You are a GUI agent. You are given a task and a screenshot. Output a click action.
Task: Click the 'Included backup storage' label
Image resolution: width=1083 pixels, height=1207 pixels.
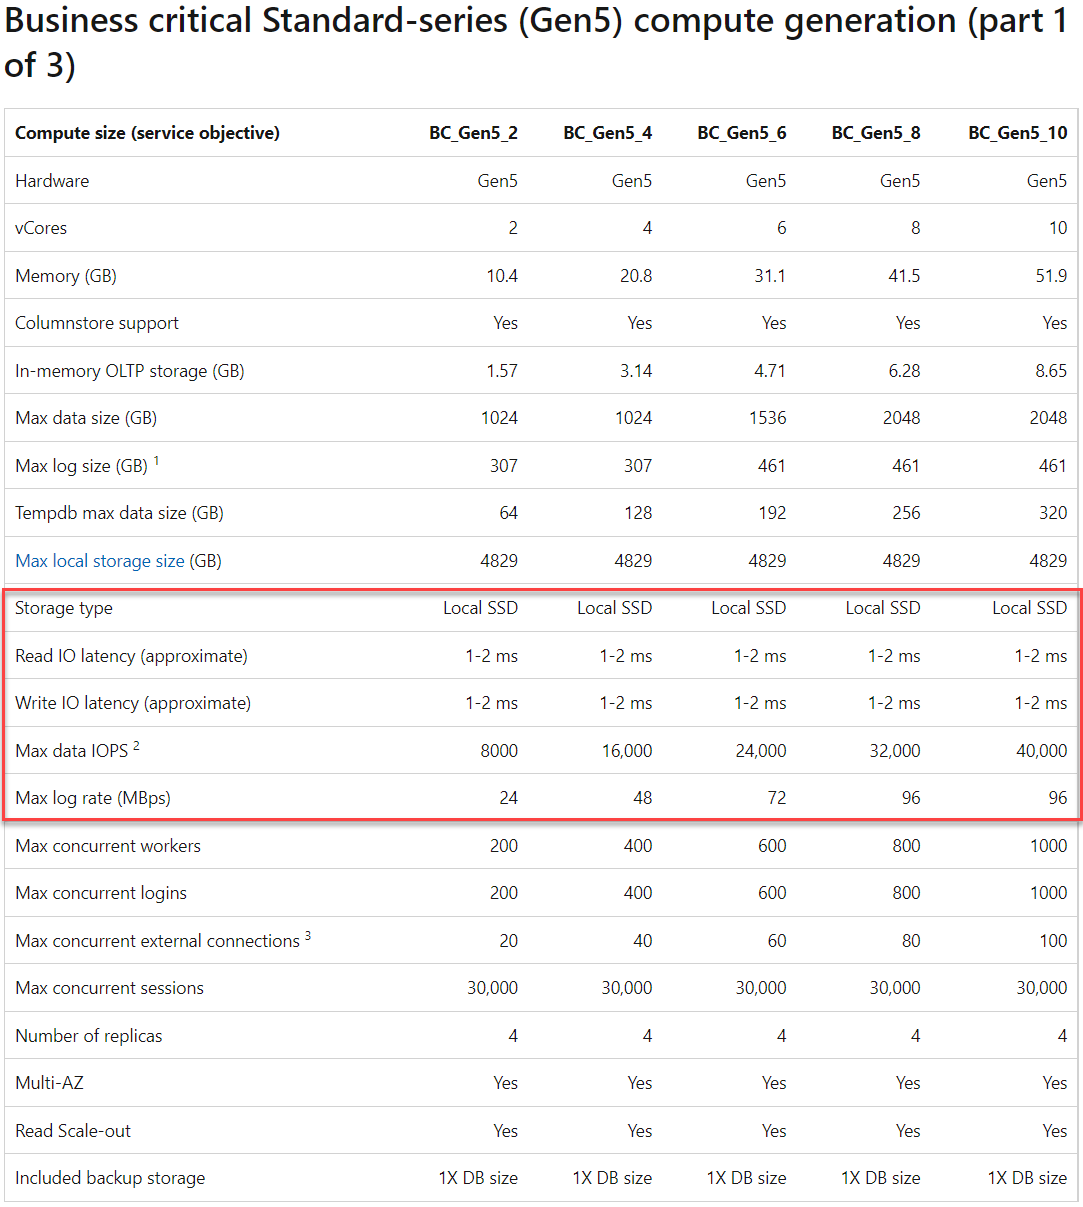point(110,1178)
